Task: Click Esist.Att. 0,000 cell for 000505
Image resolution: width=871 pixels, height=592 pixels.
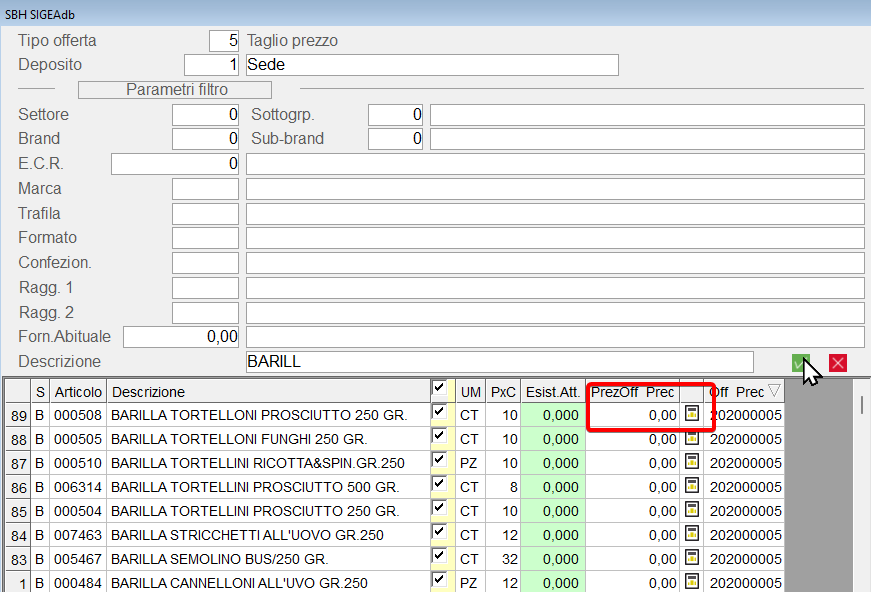Action: [553, 439]
